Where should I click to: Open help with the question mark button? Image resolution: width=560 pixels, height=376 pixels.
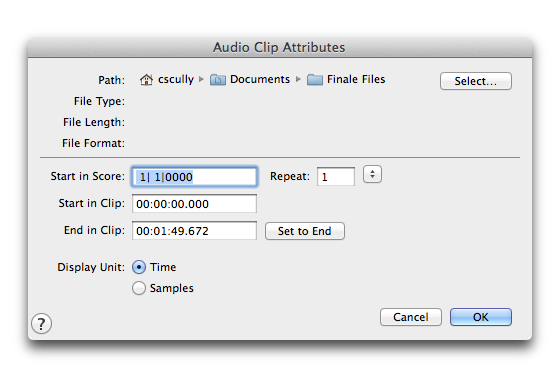point(41,324)
